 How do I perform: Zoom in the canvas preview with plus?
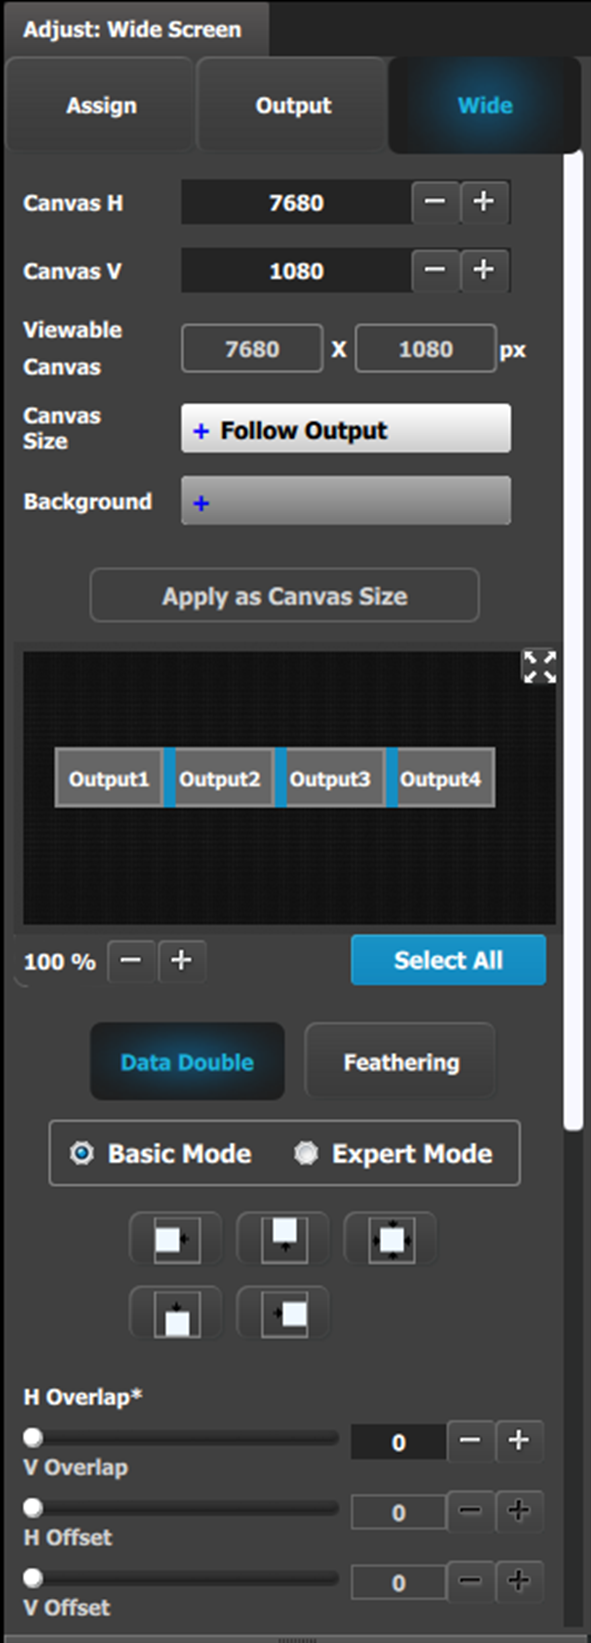(x=181, y=961)
